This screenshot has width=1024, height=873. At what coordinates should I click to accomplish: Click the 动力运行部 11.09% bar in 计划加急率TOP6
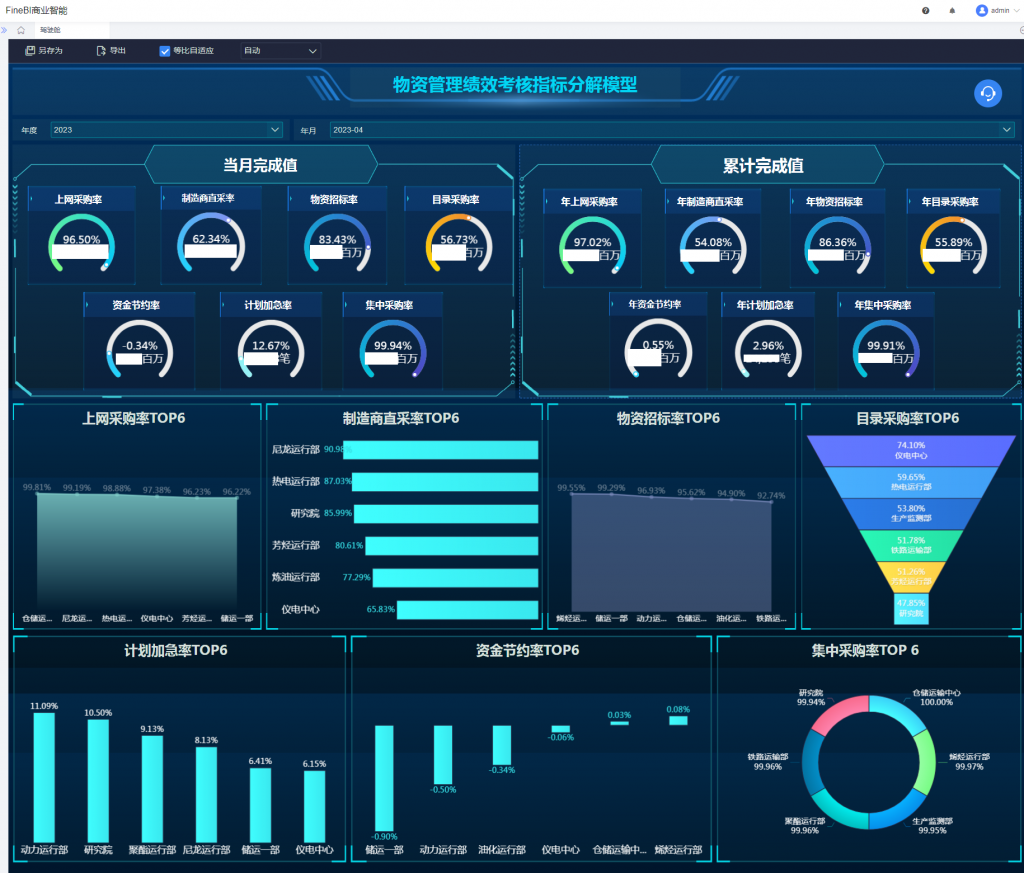44,778
